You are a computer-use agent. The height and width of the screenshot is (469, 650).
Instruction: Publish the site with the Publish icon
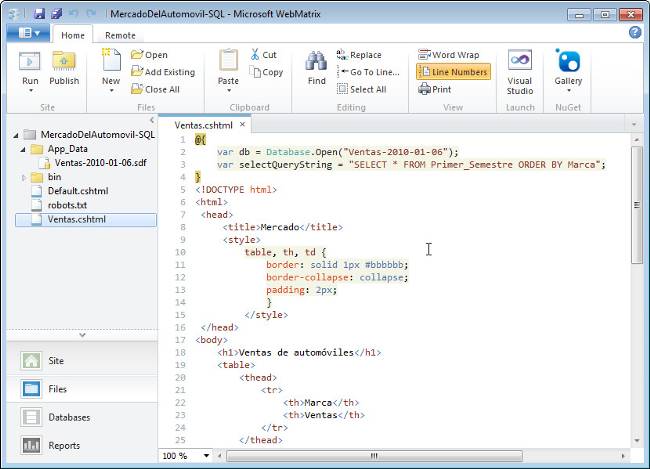[64, 62]
